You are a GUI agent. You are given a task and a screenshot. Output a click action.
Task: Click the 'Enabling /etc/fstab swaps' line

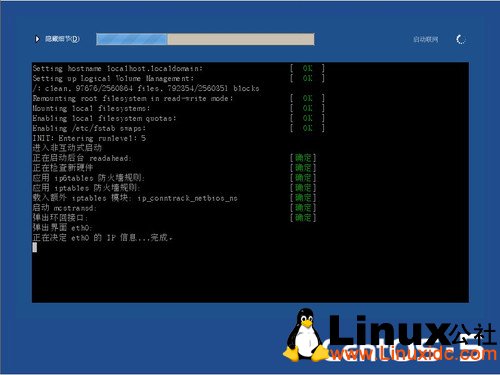click(89, 128)
